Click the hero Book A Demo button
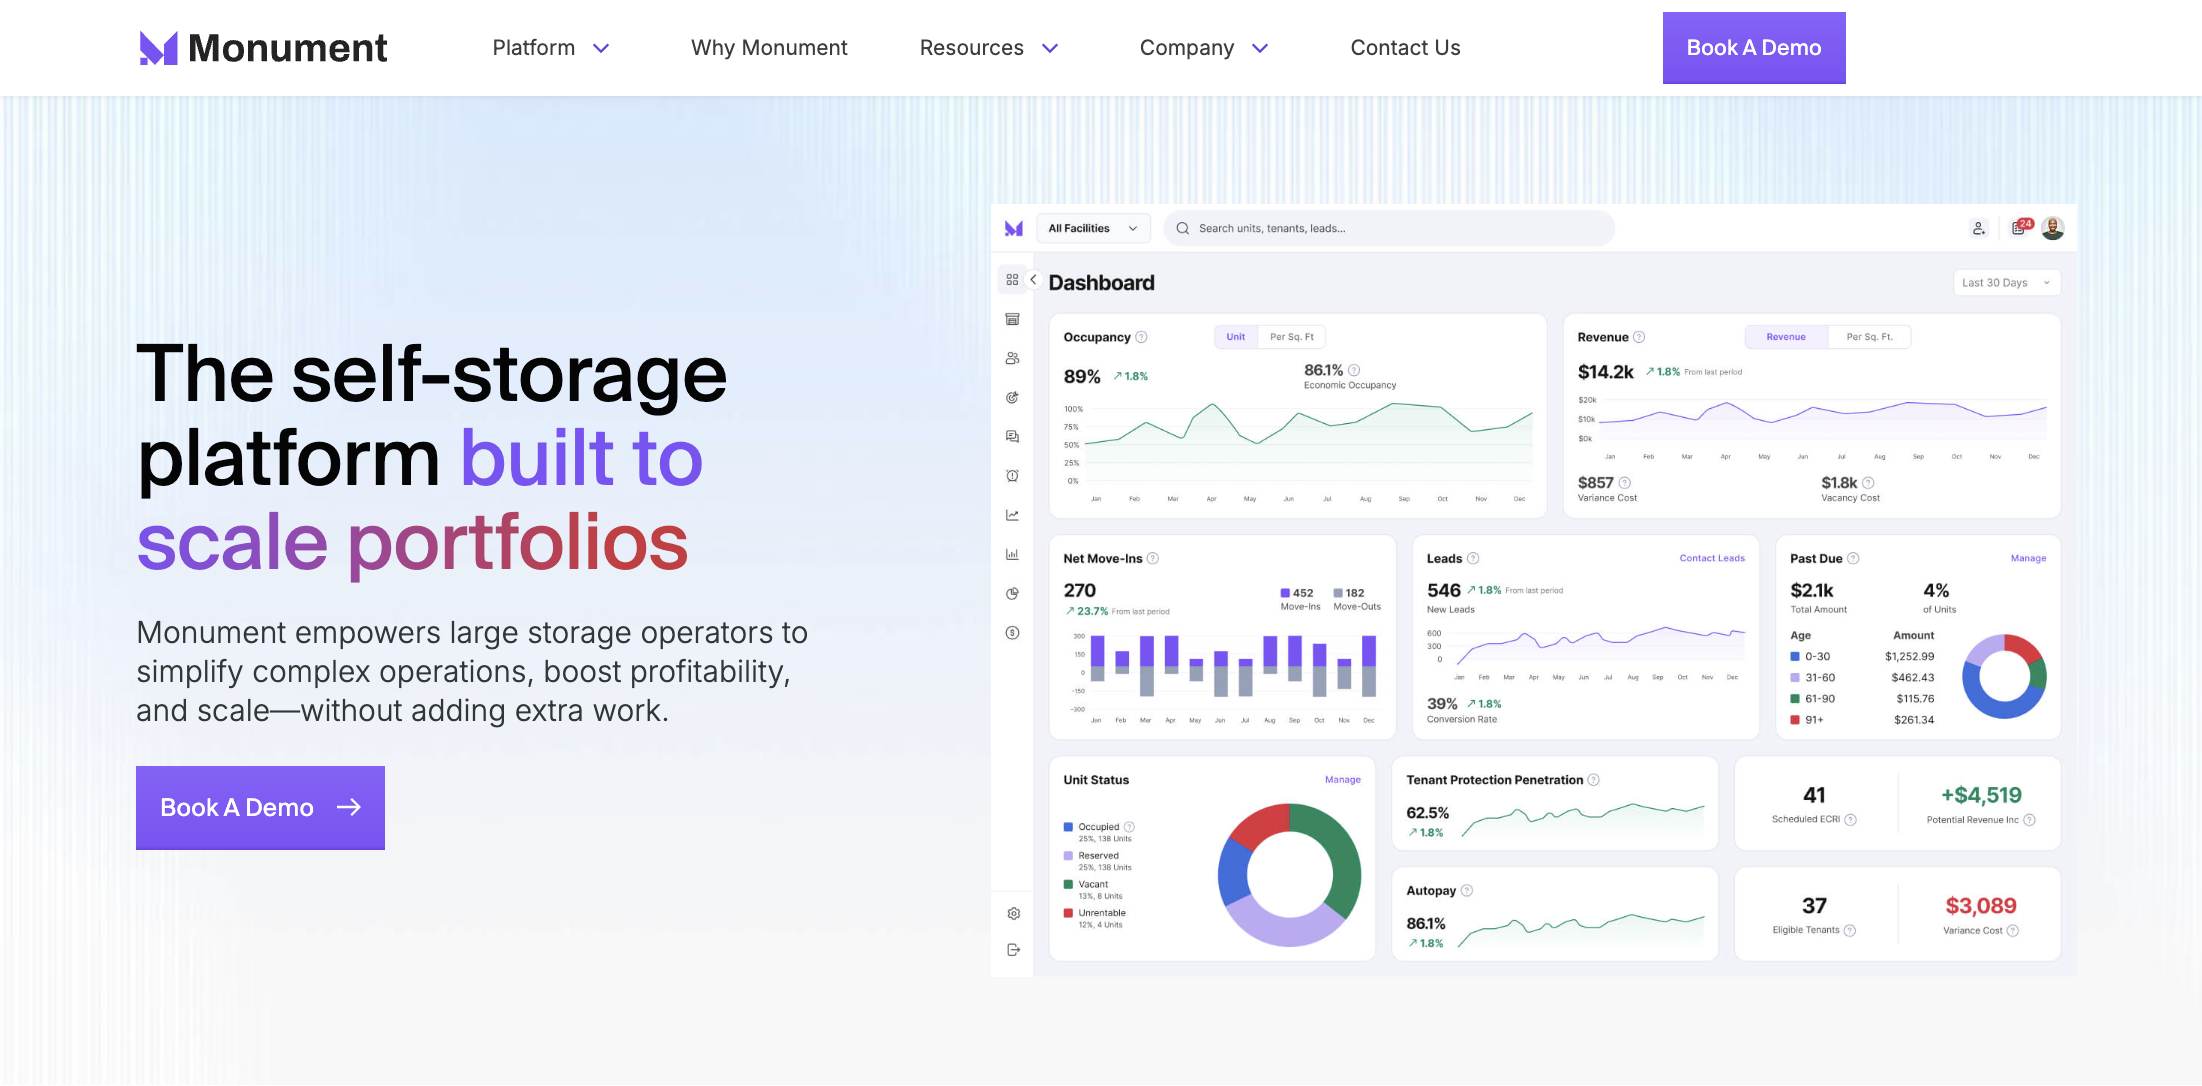 tap(260, 808)
